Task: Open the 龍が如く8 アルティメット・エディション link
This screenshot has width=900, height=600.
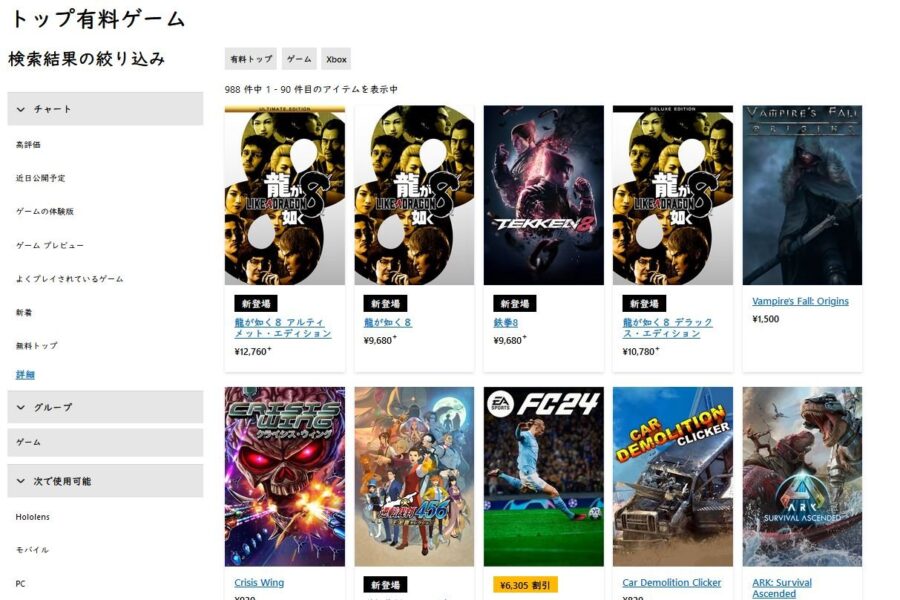Action: pyautogui.click(x=282, y=328)
